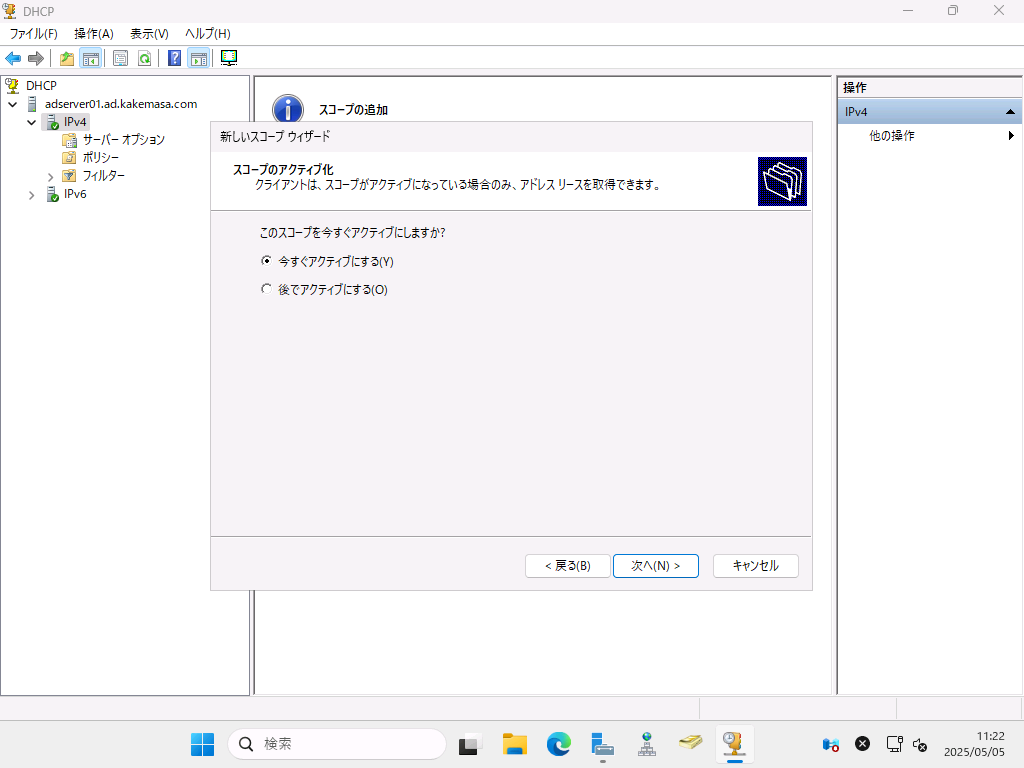The height and width of the screenshot is (768, 1024).
Task: Click the < 戻る(B) button
Action: tap(568, 566)
